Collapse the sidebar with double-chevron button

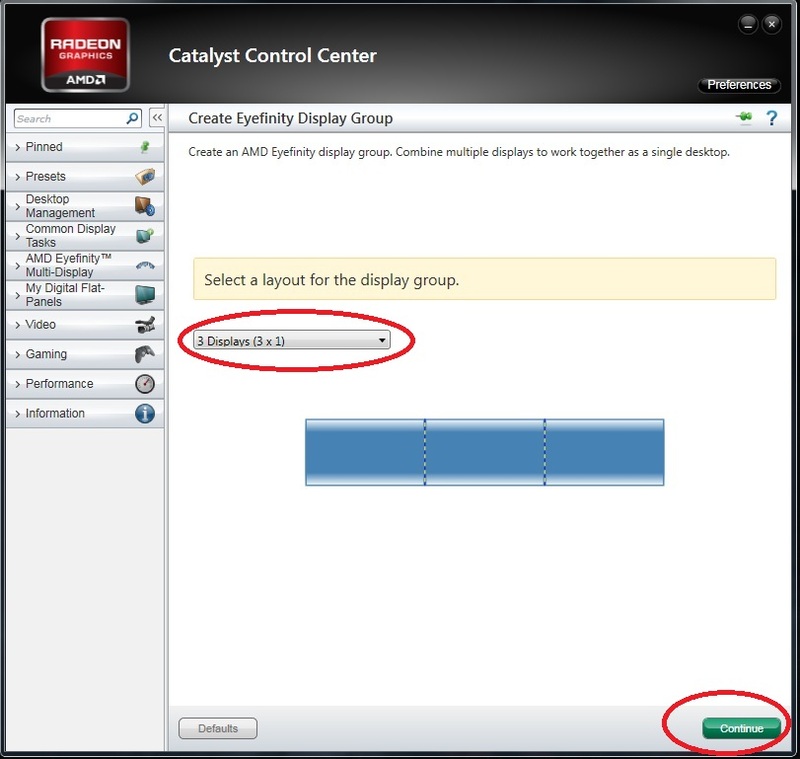point(157,118)
